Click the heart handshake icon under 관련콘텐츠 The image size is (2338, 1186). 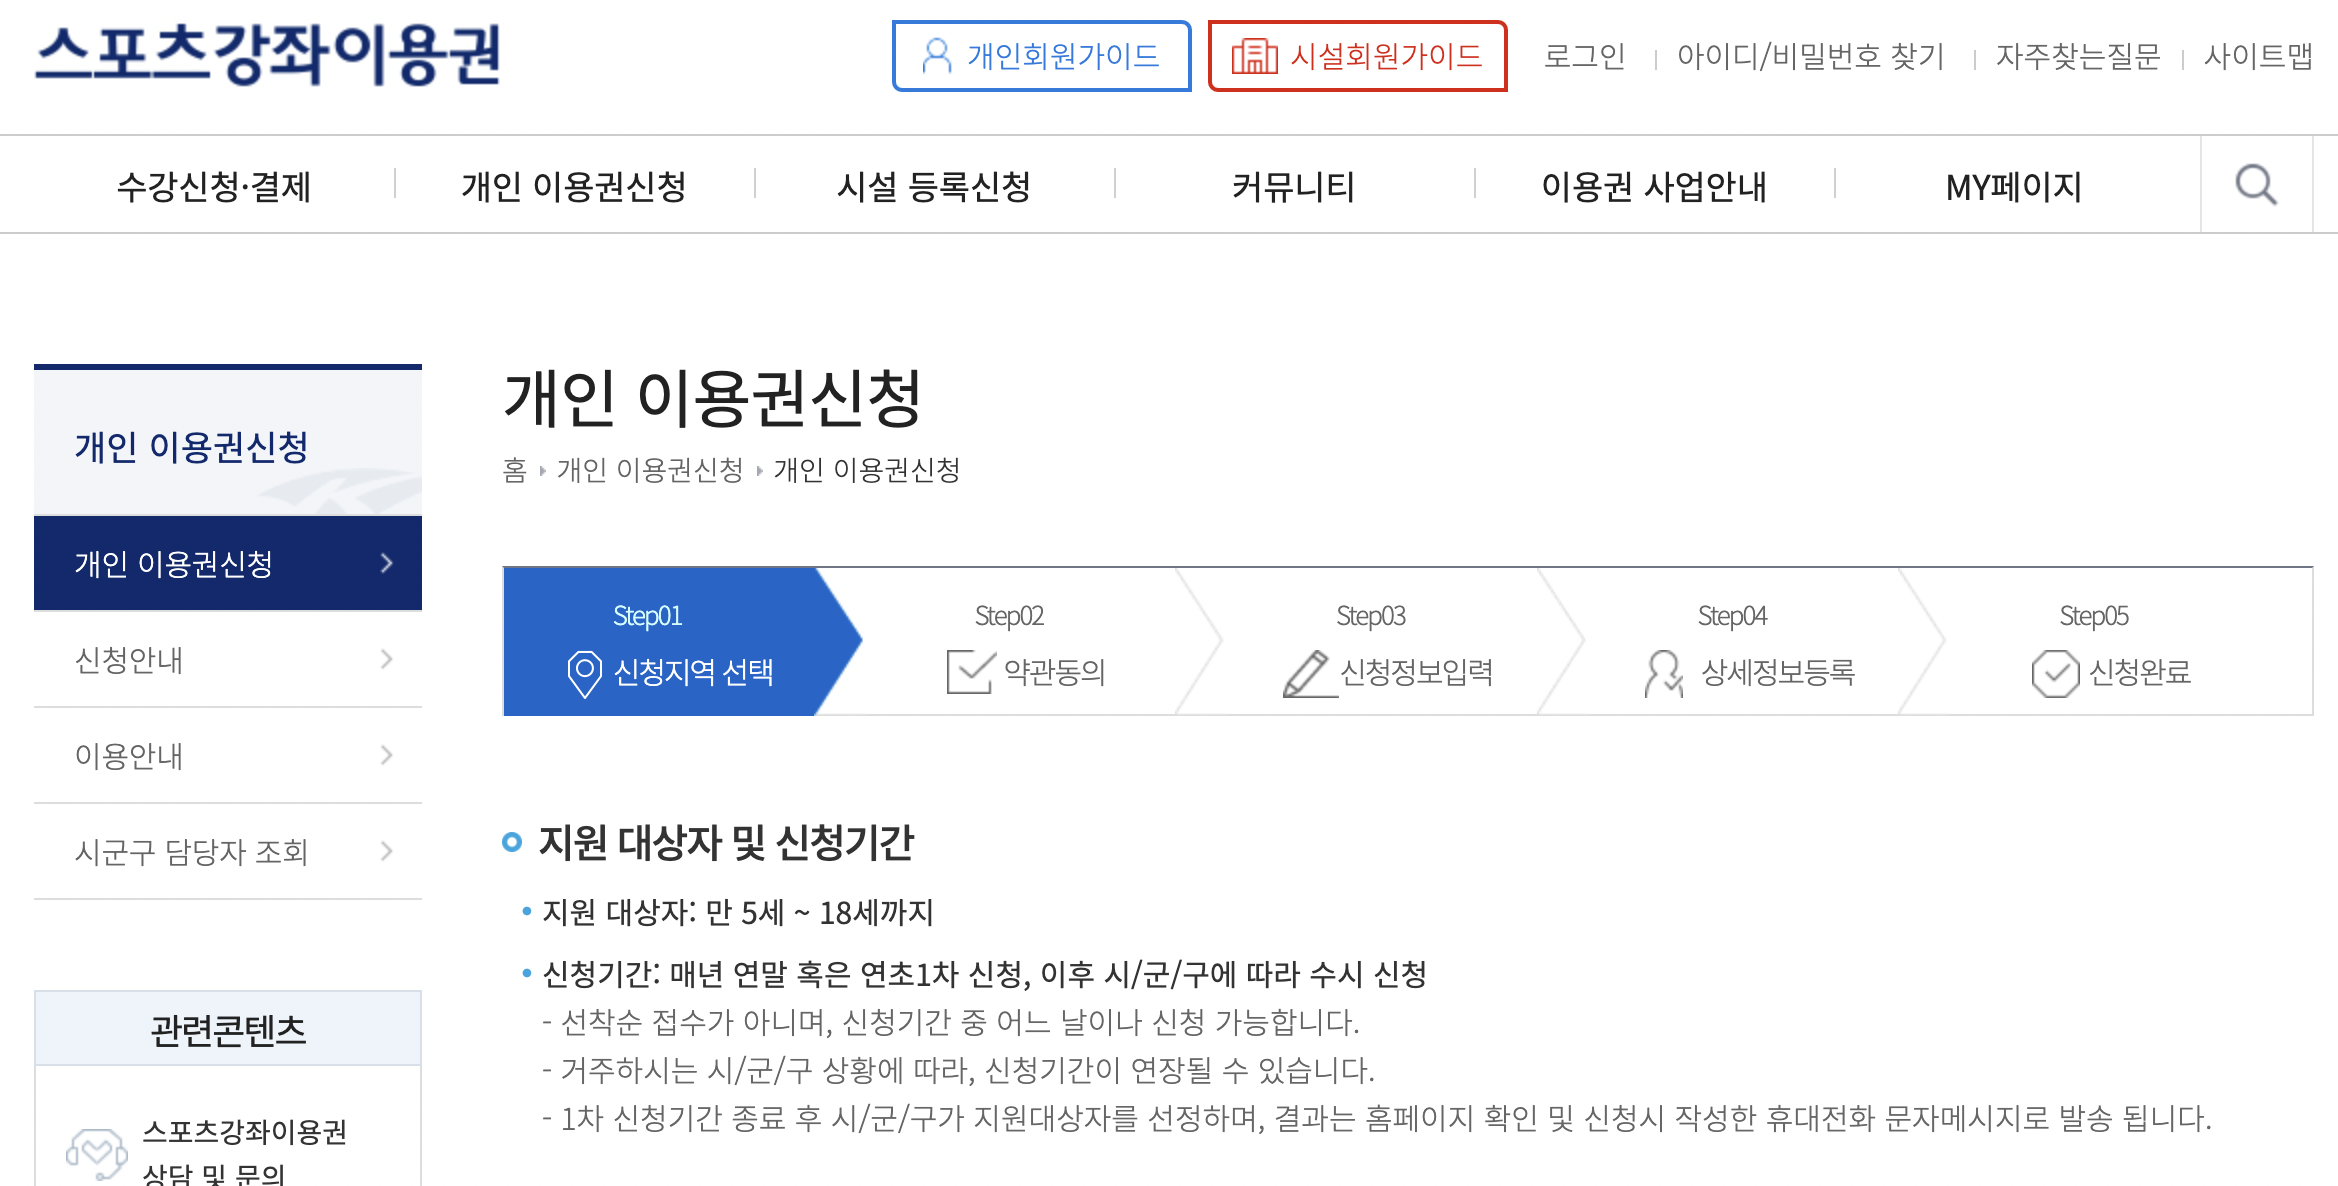pos(96,1153)
